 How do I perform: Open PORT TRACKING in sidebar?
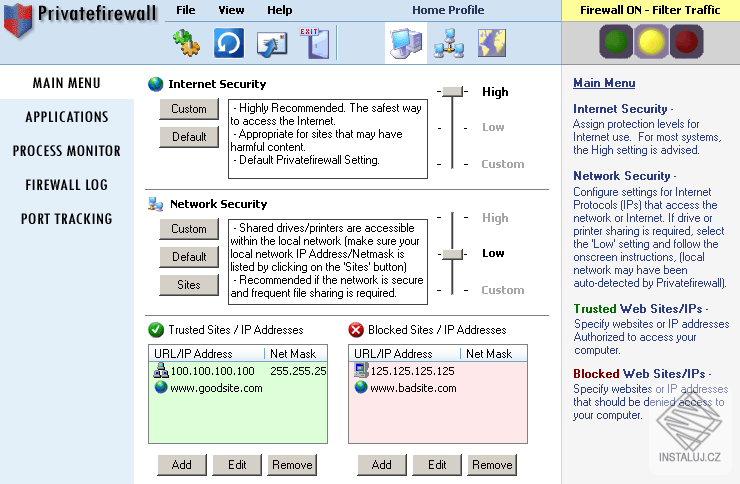coord(67,219)
